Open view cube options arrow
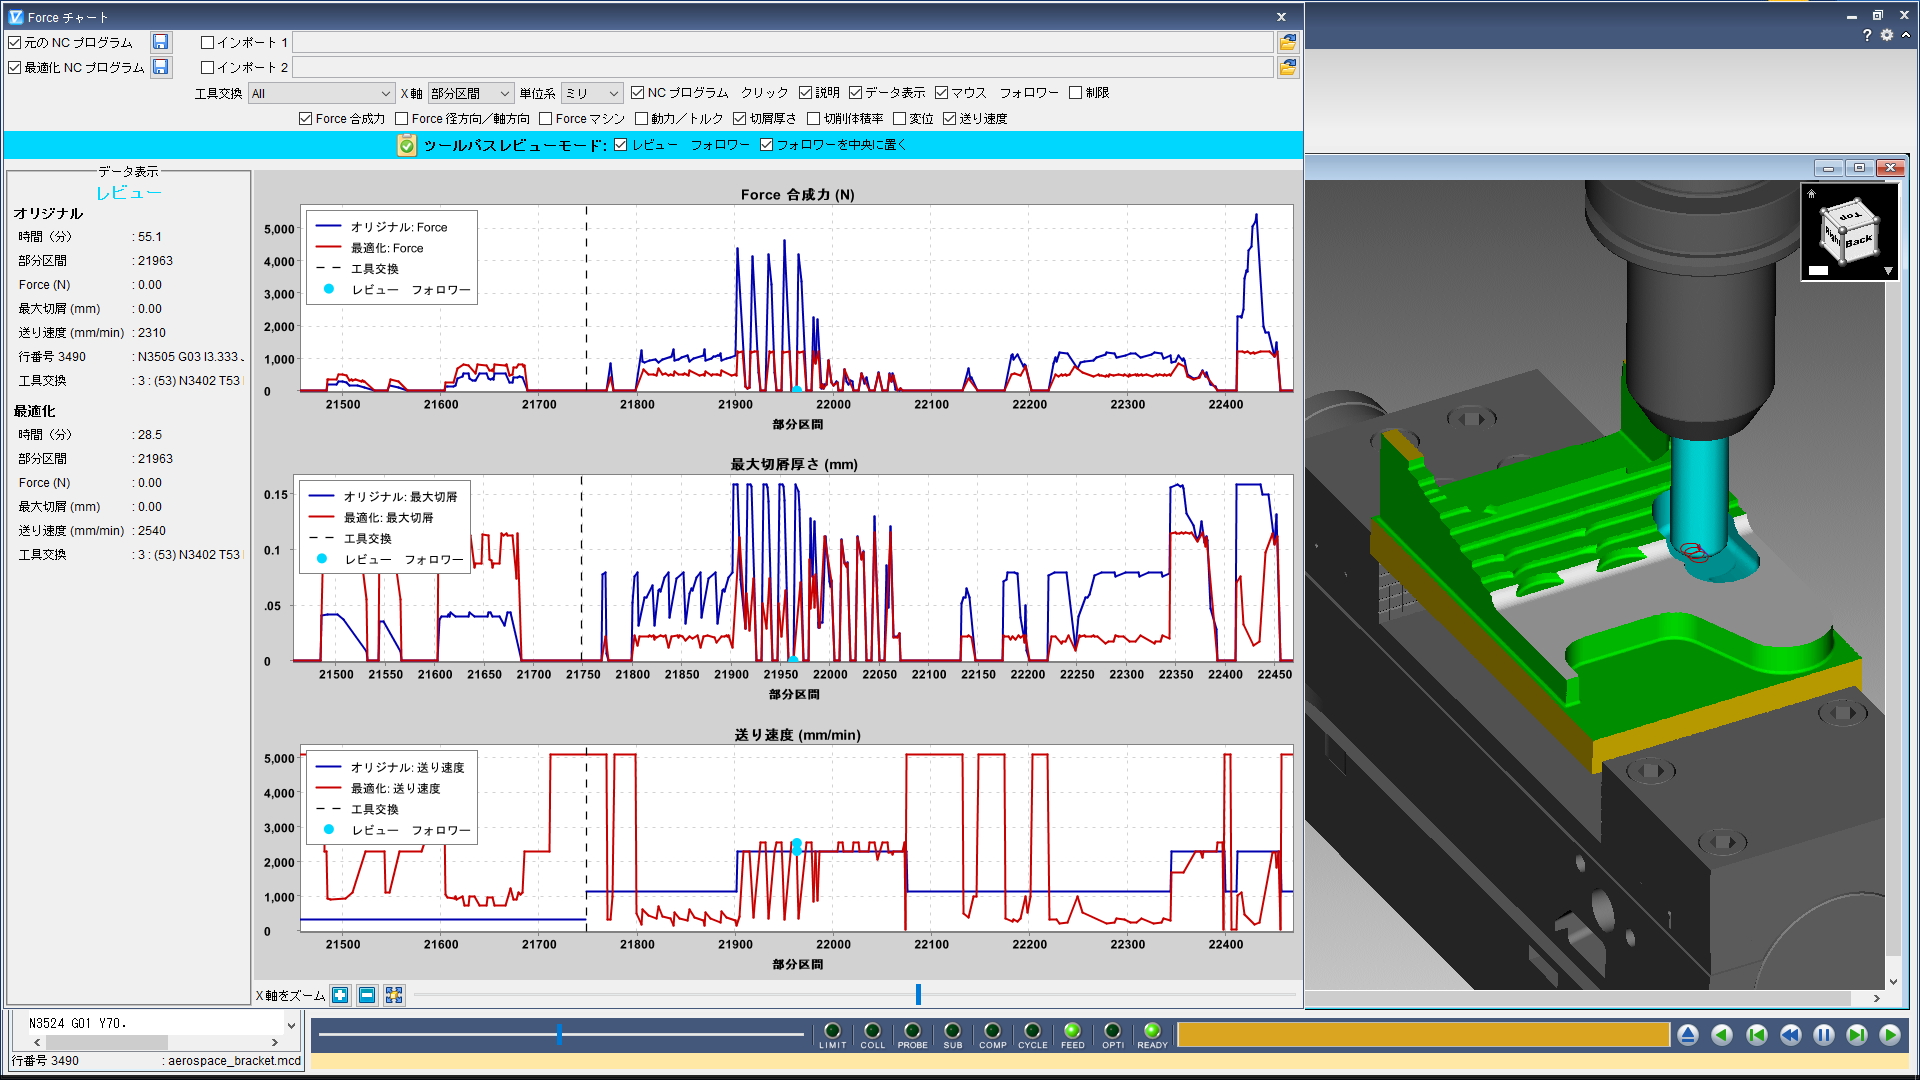 pos(1888,271)
